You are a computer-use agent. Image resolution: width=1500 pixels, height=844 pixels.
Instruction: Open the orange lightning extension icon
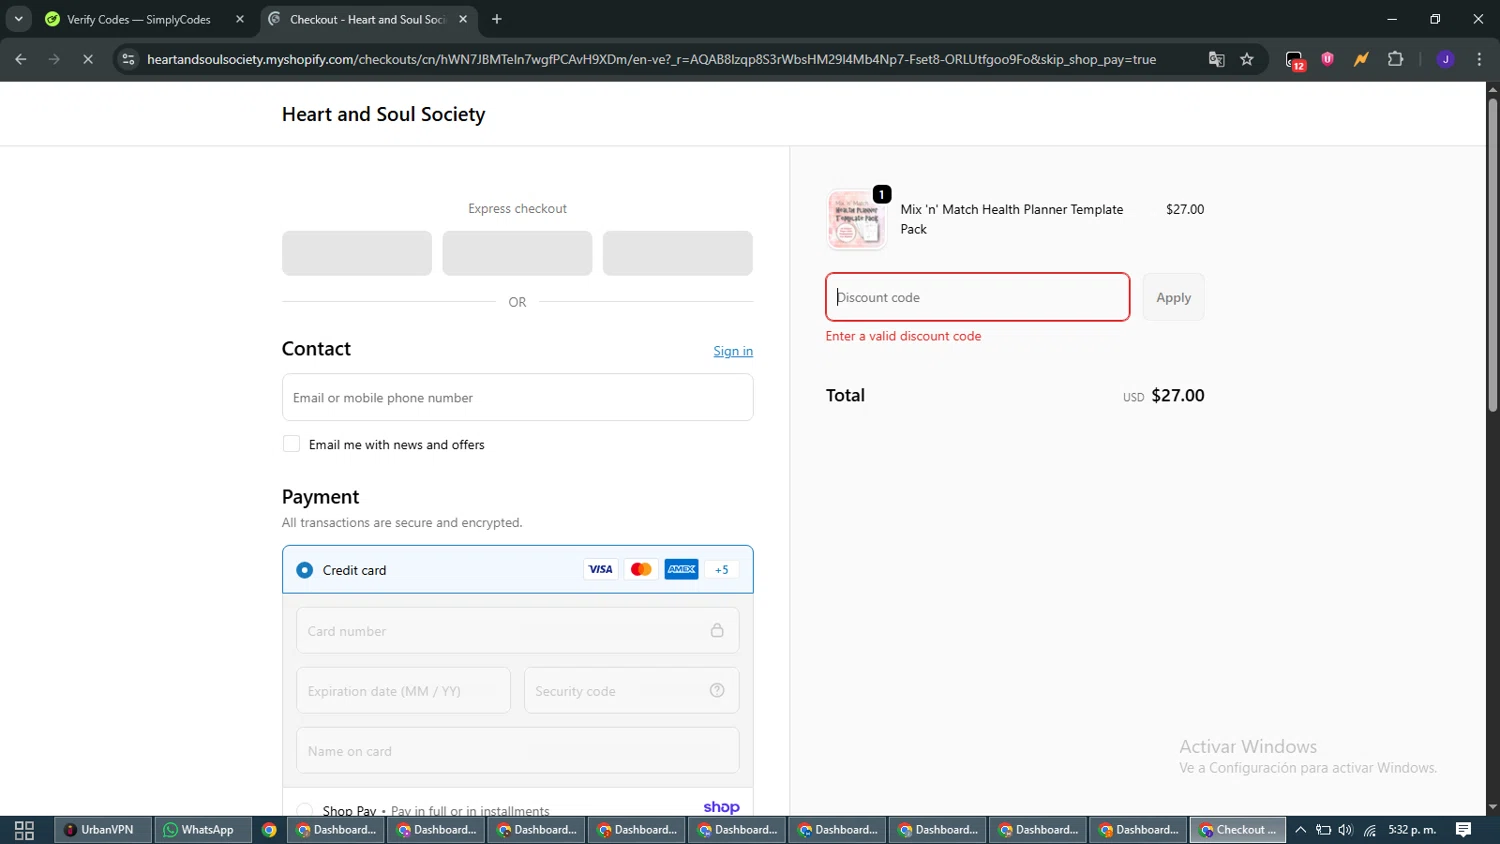(1361, 59)
